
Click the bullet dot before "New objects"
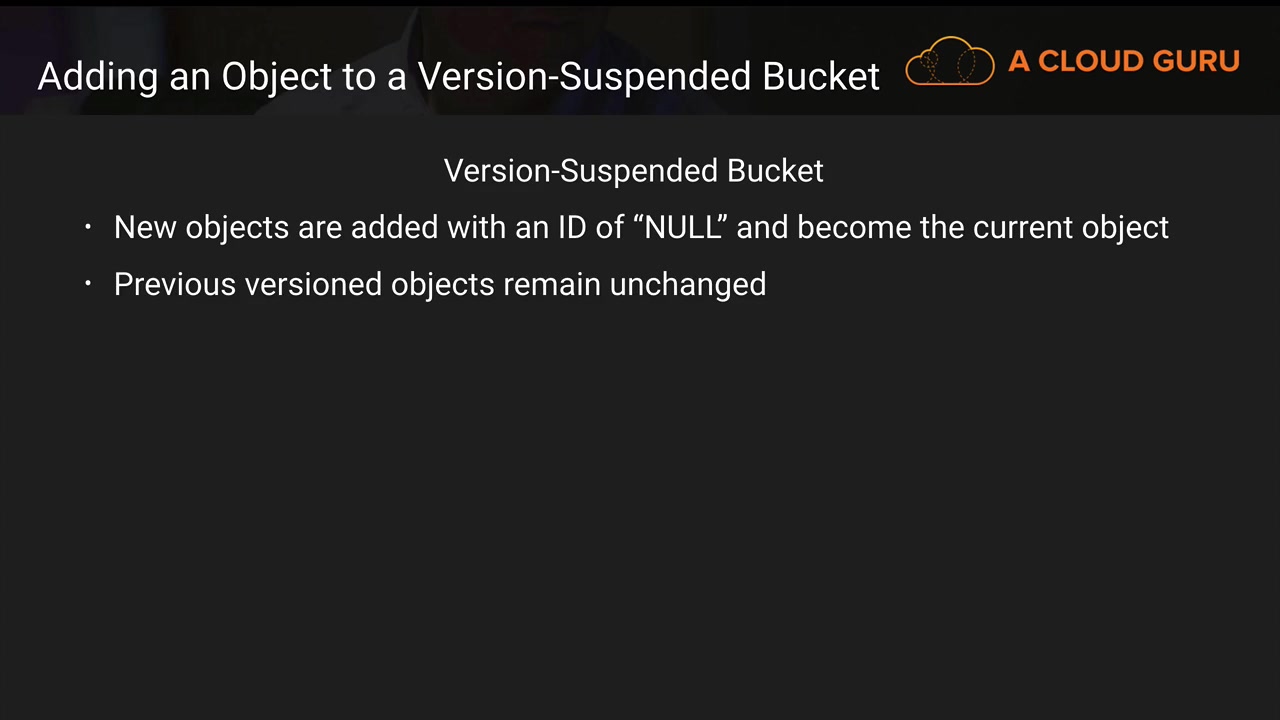88,228
